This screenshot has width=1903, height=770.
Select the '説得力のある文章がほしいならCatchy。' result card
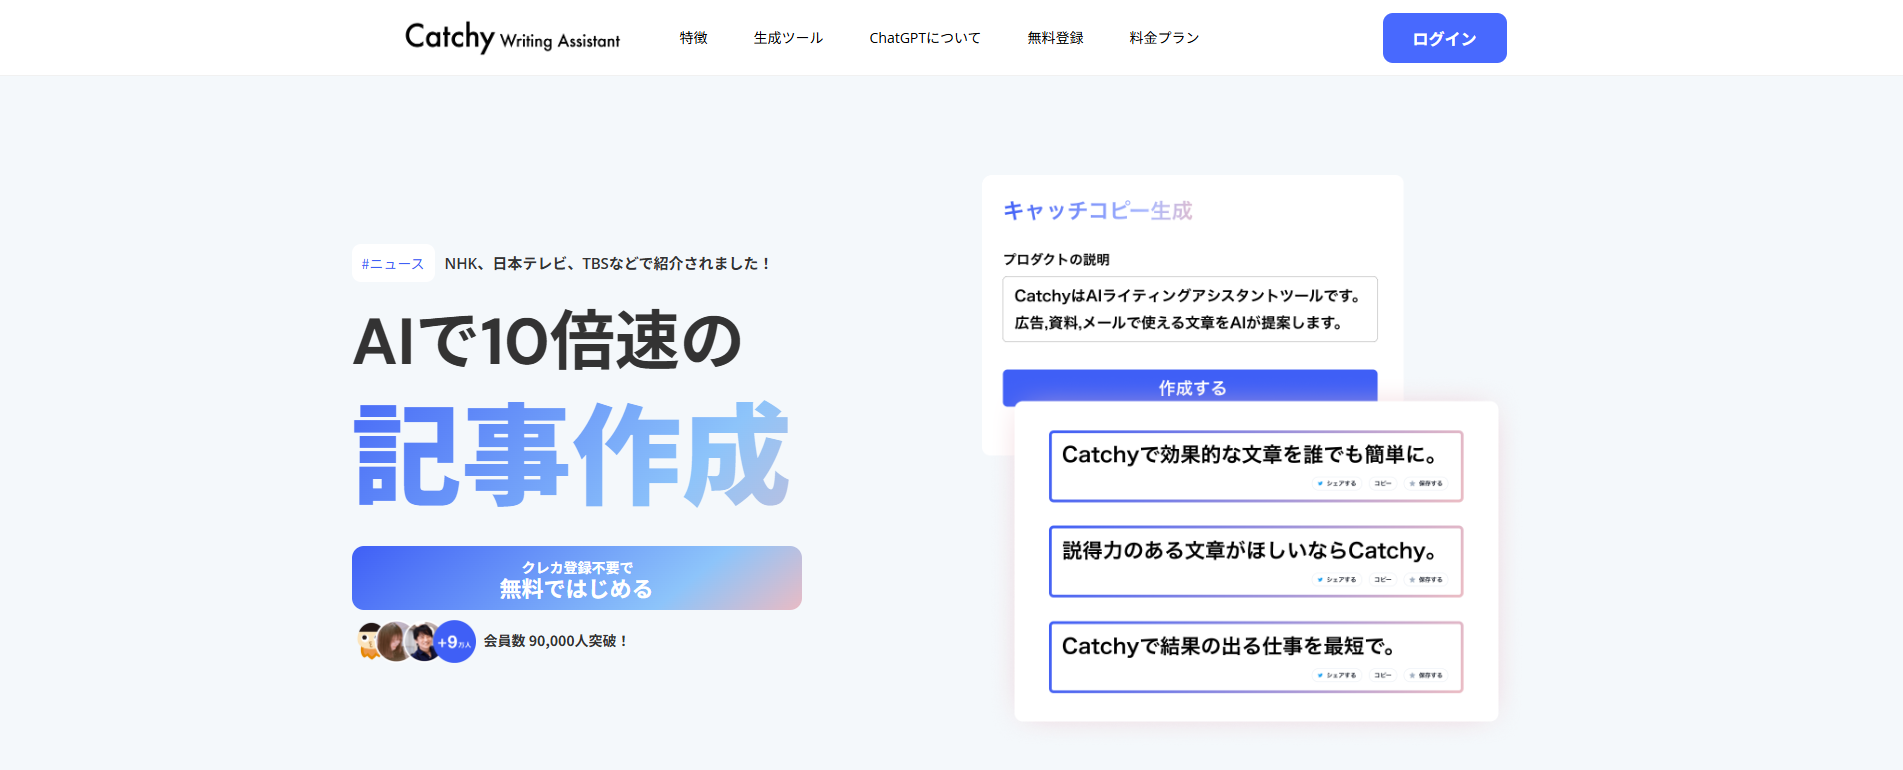click(x=1256, y=562)
